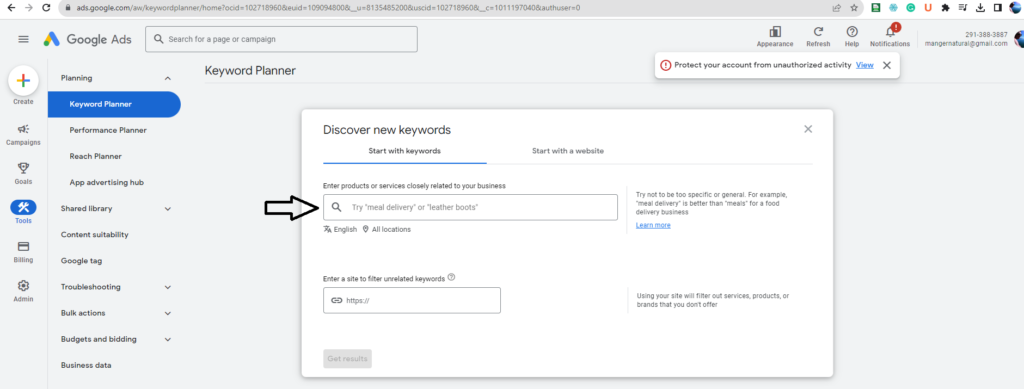Open Google tag page
Screen dimensions: 1024x389
82,261
